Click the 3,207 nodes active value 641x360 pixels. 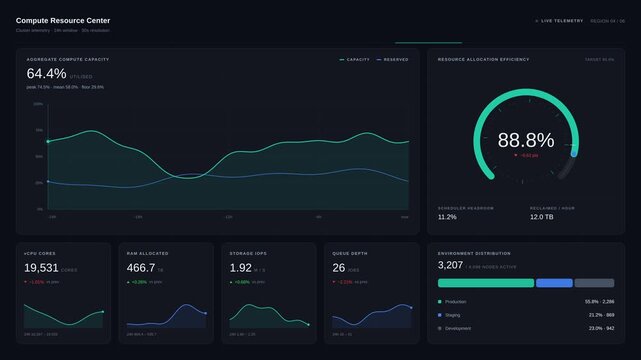click(450, 265)
